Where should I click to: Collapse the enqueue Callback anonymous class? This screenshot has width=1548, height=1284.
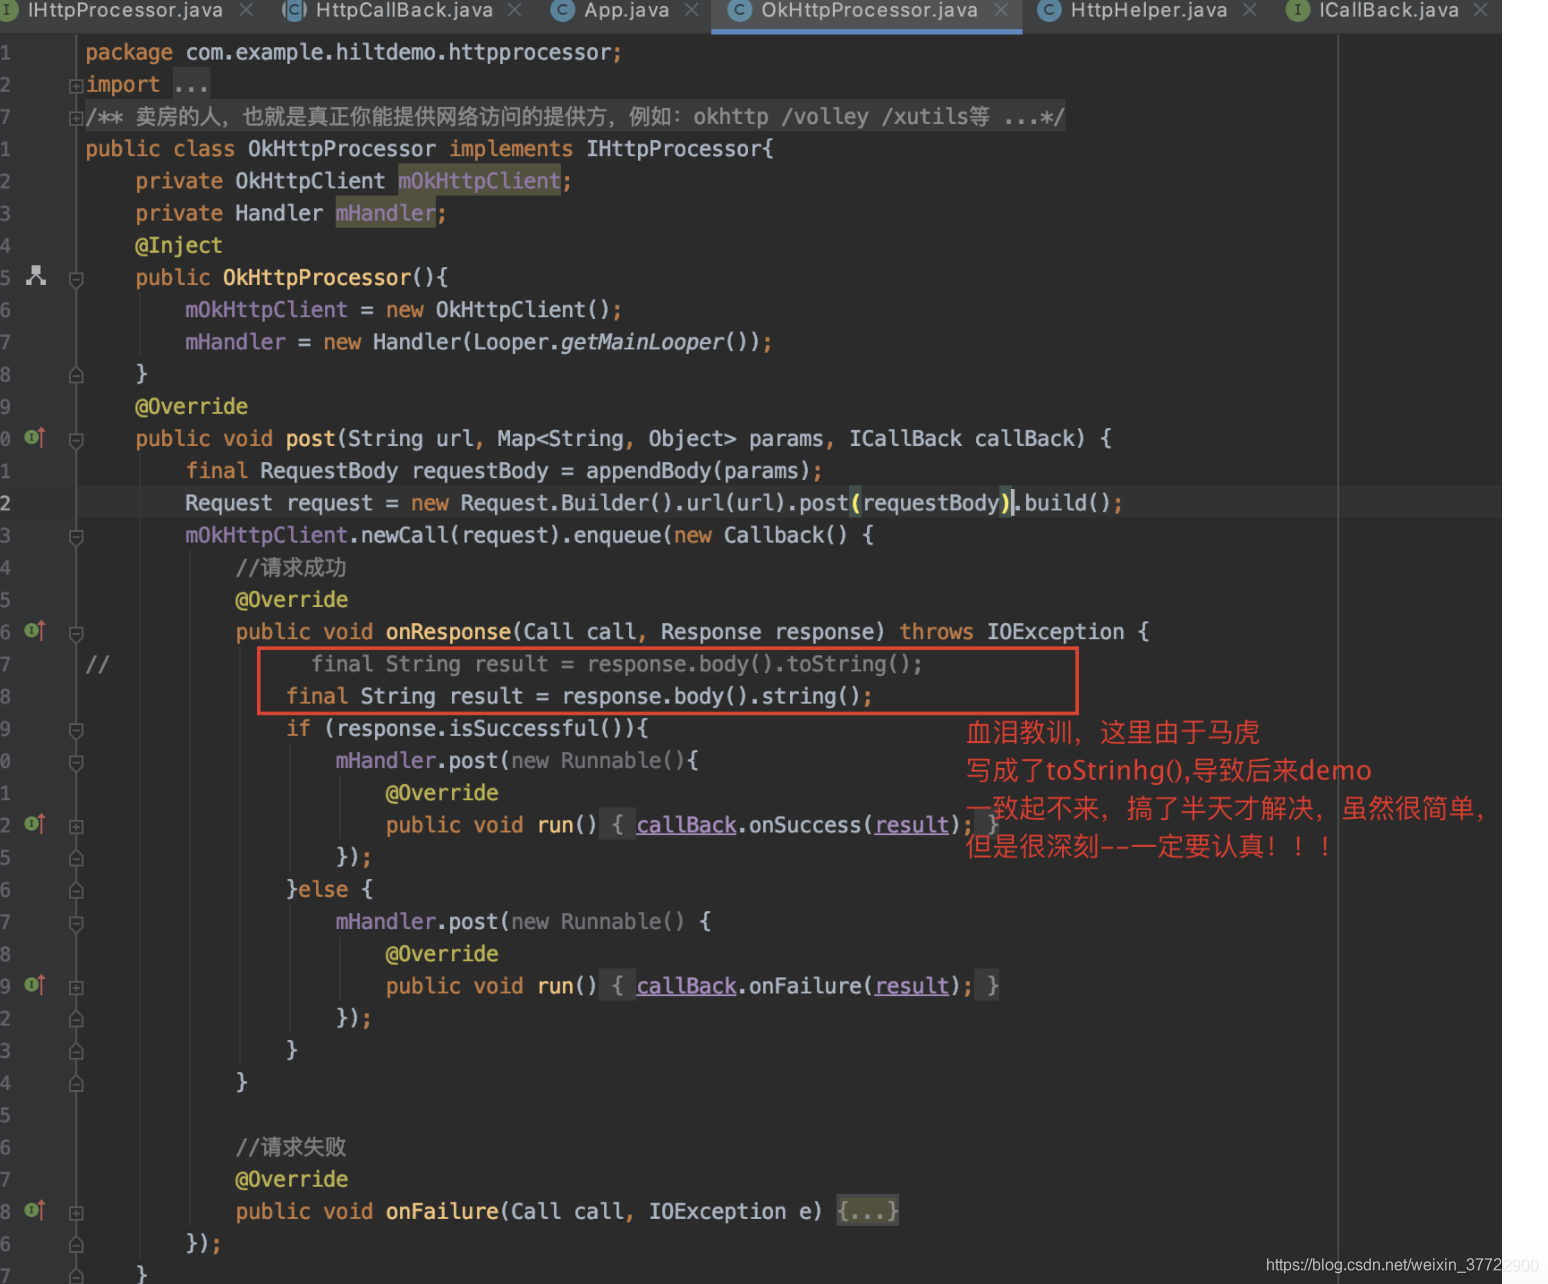(76, 537)
